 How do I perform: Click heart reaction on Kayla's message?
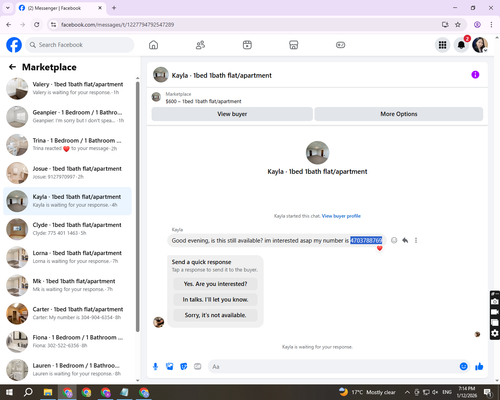(x=379, y=248)
